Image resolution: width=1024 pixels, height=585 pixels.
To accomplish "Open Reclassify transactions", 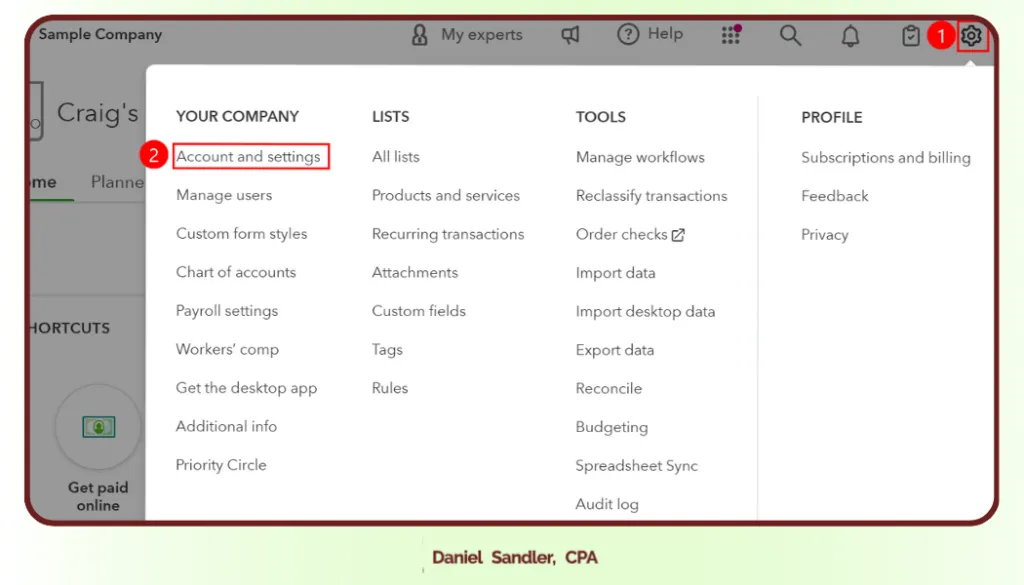I will 651,196.
